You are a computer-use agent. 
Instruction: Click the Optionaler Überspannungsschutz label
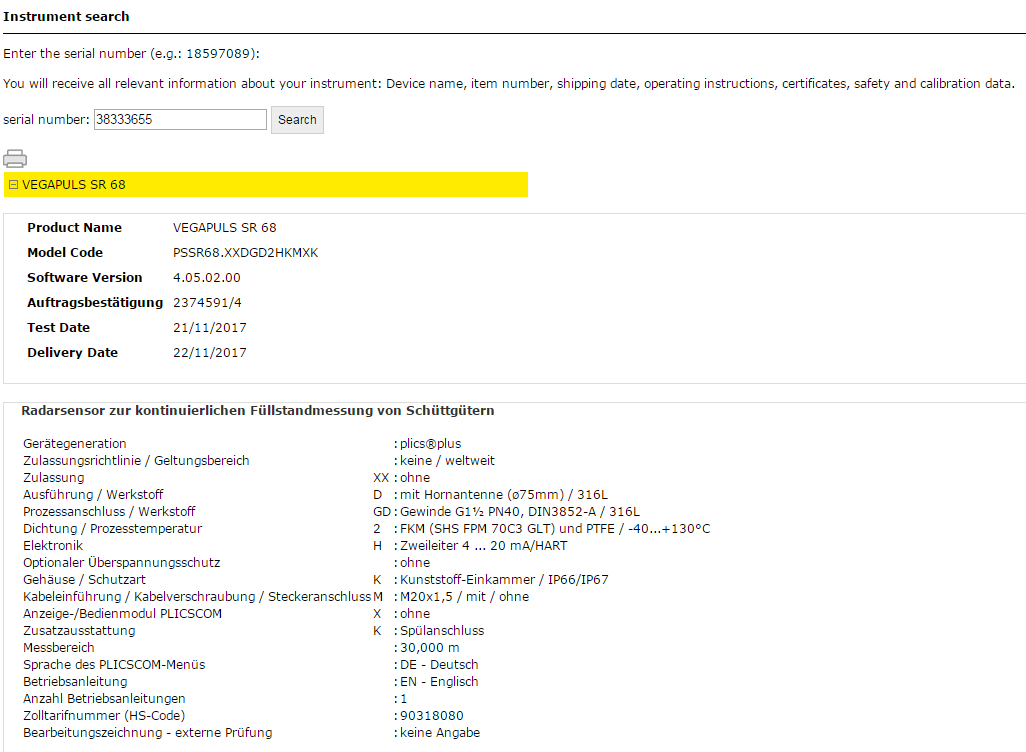[x=122, y=563]
